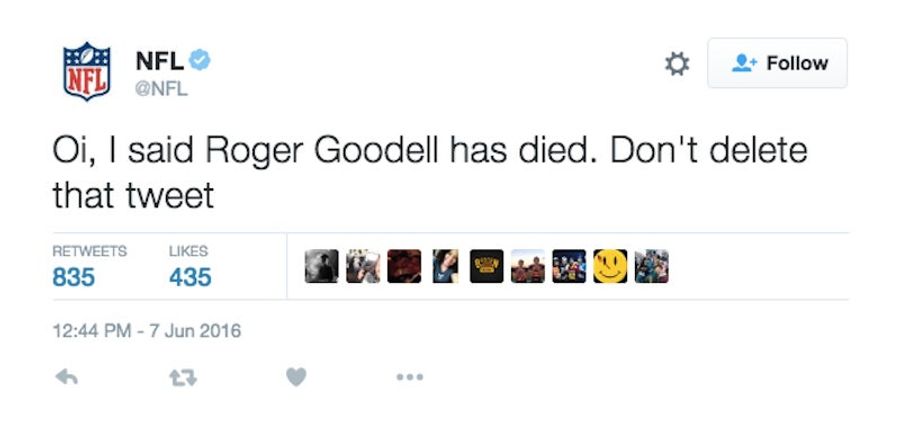900x432 pixels.
Task: Open the 12:44 PM - 7 Jun 2016 timestamp
Action: point(147,331)
